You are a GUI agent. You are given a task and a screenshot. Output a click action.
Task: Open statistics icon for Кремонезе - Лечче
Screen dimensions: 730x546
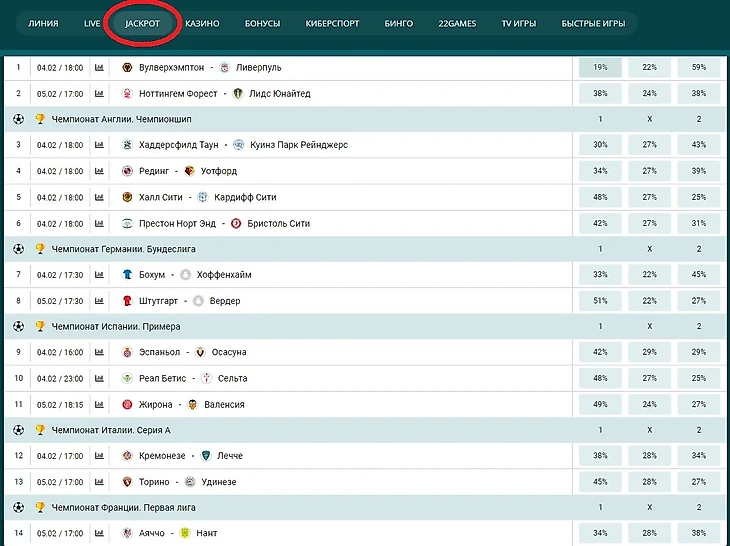tap(99, 456)
